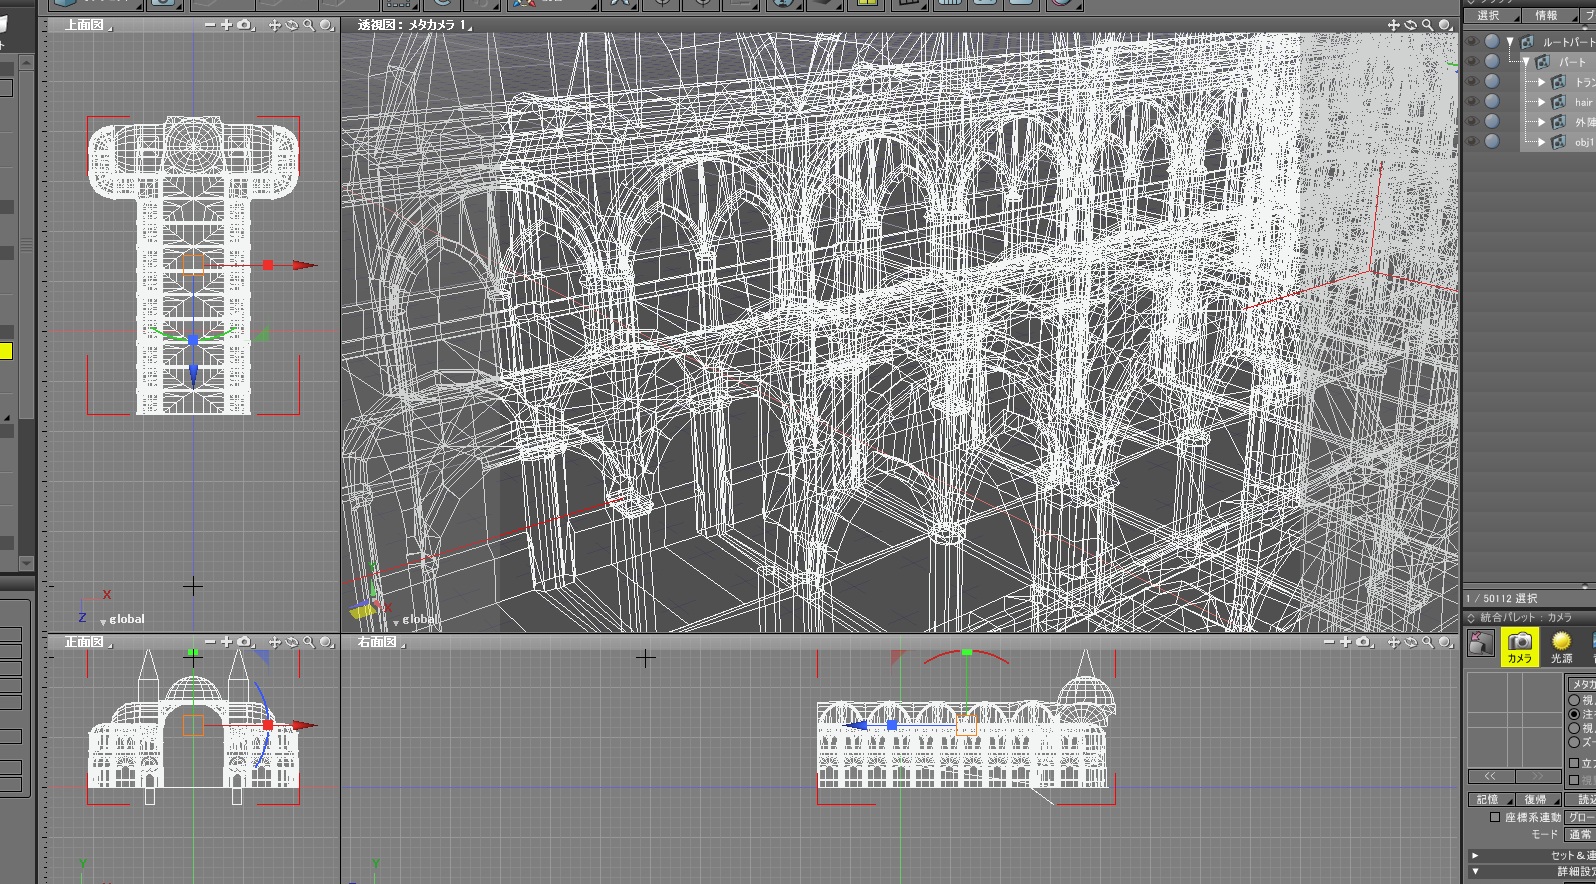
Task: Collapse the ルートパート root node
Action: coord(1510,42)
